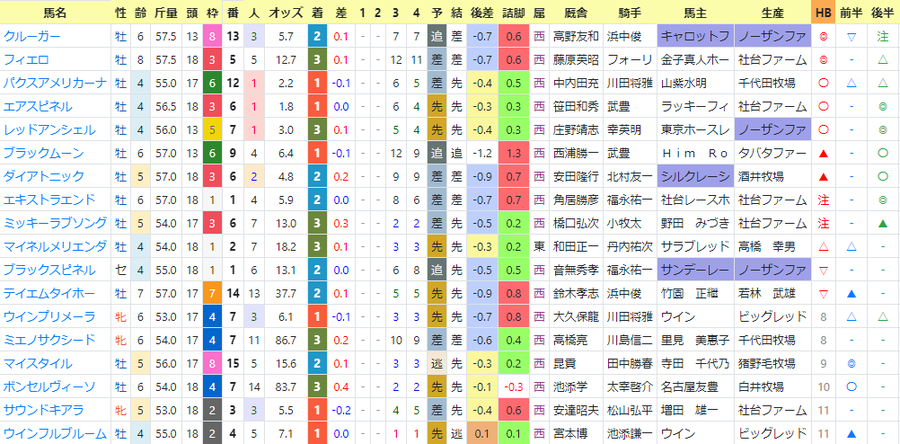Select the highlighted キャロットフ owner cell
This screenshot has width=900, height=444.
point(696,36)
